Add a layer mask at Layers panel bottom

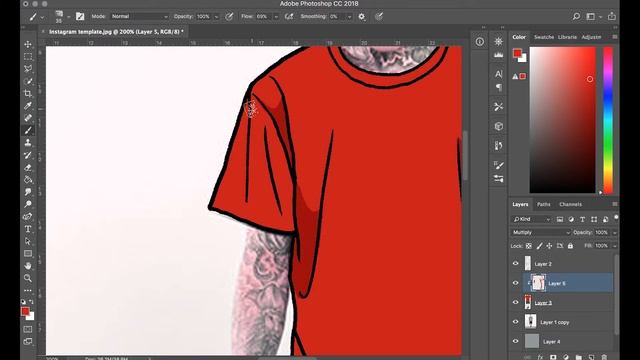553,357
